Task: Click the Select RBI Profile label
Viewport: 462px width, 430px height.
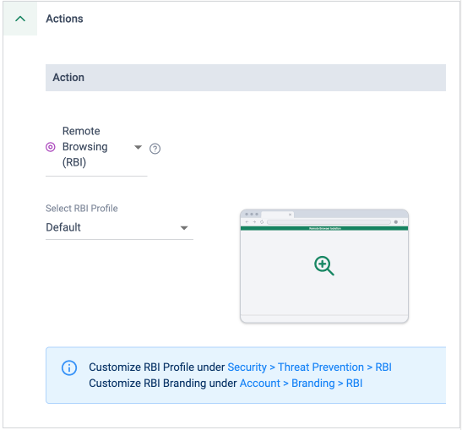Action: point(82,208)
